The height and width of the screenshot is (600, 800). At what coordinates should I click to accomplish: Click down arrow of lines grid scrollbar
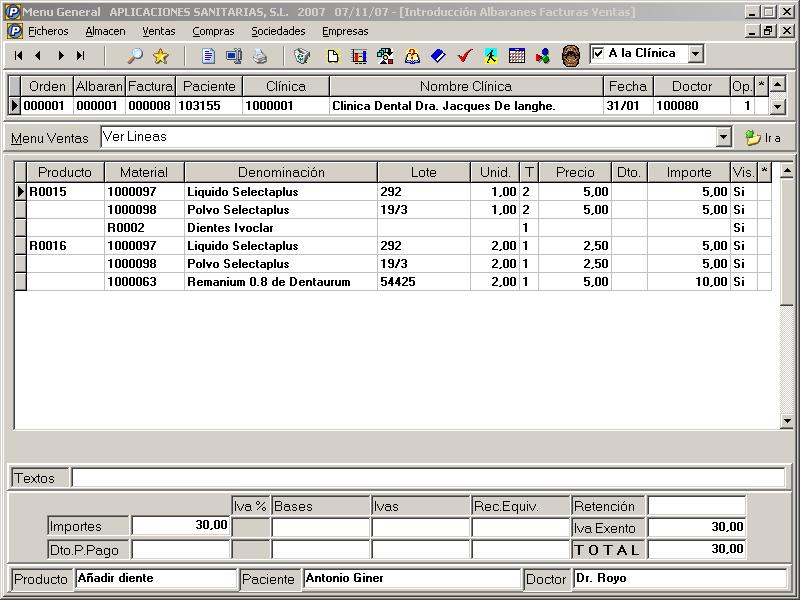(x=787, y=421)
